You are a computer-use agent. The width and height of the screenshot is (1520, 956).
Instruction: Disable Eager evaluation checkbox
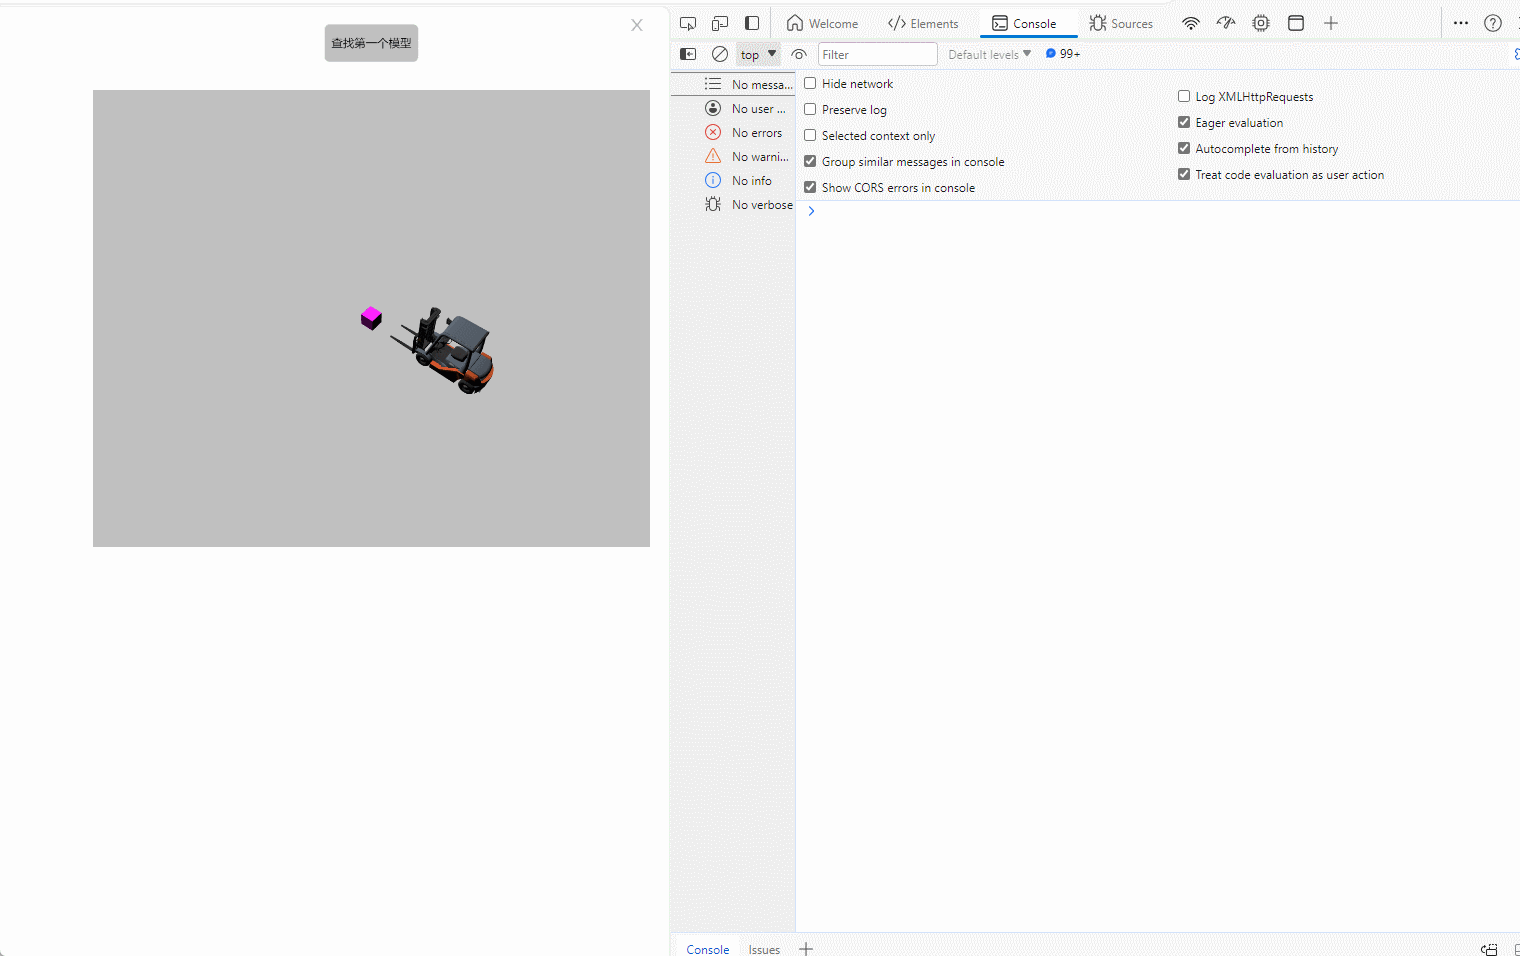point(1184,122)
